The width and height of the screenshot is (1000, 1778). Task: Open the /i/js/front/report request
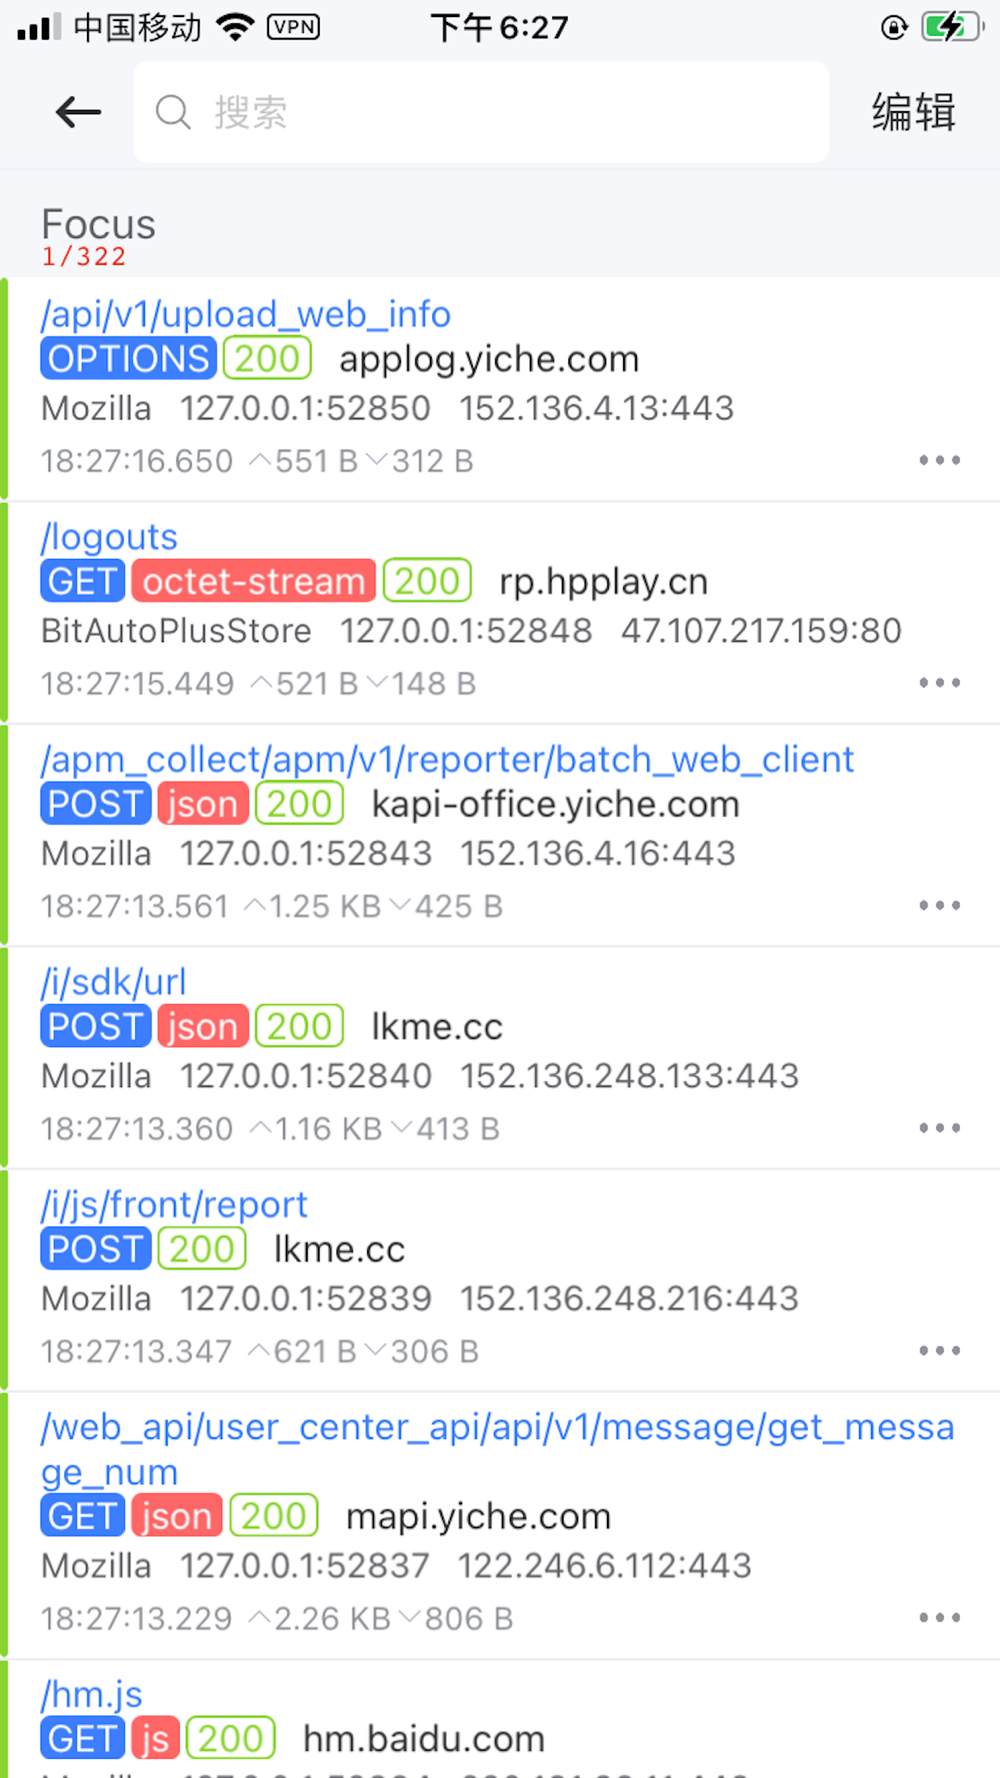500,1280
